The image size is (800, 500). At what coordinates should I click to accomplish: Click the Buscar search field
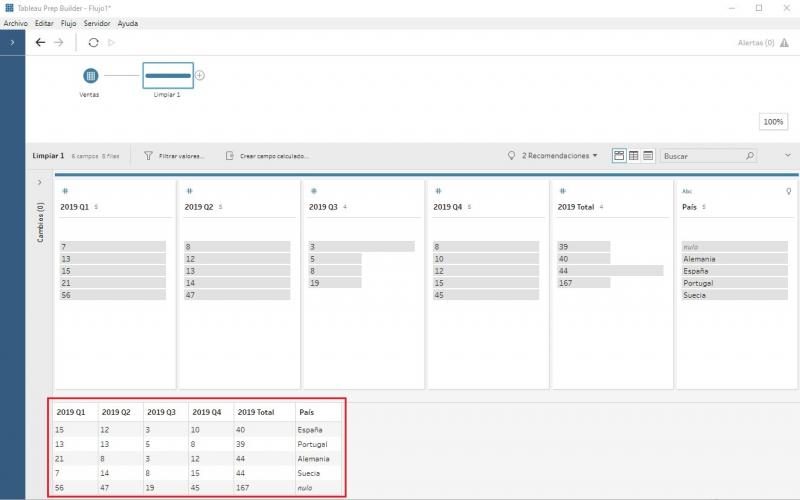pos(700,156)
